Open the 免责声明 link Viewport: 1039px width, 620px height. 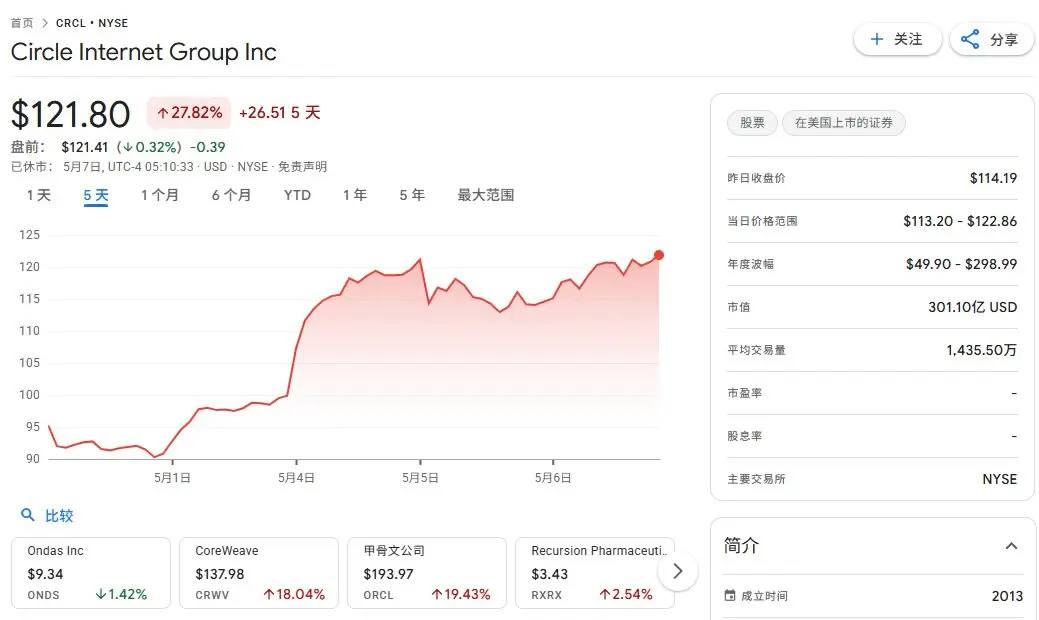(x=302, y=167)
